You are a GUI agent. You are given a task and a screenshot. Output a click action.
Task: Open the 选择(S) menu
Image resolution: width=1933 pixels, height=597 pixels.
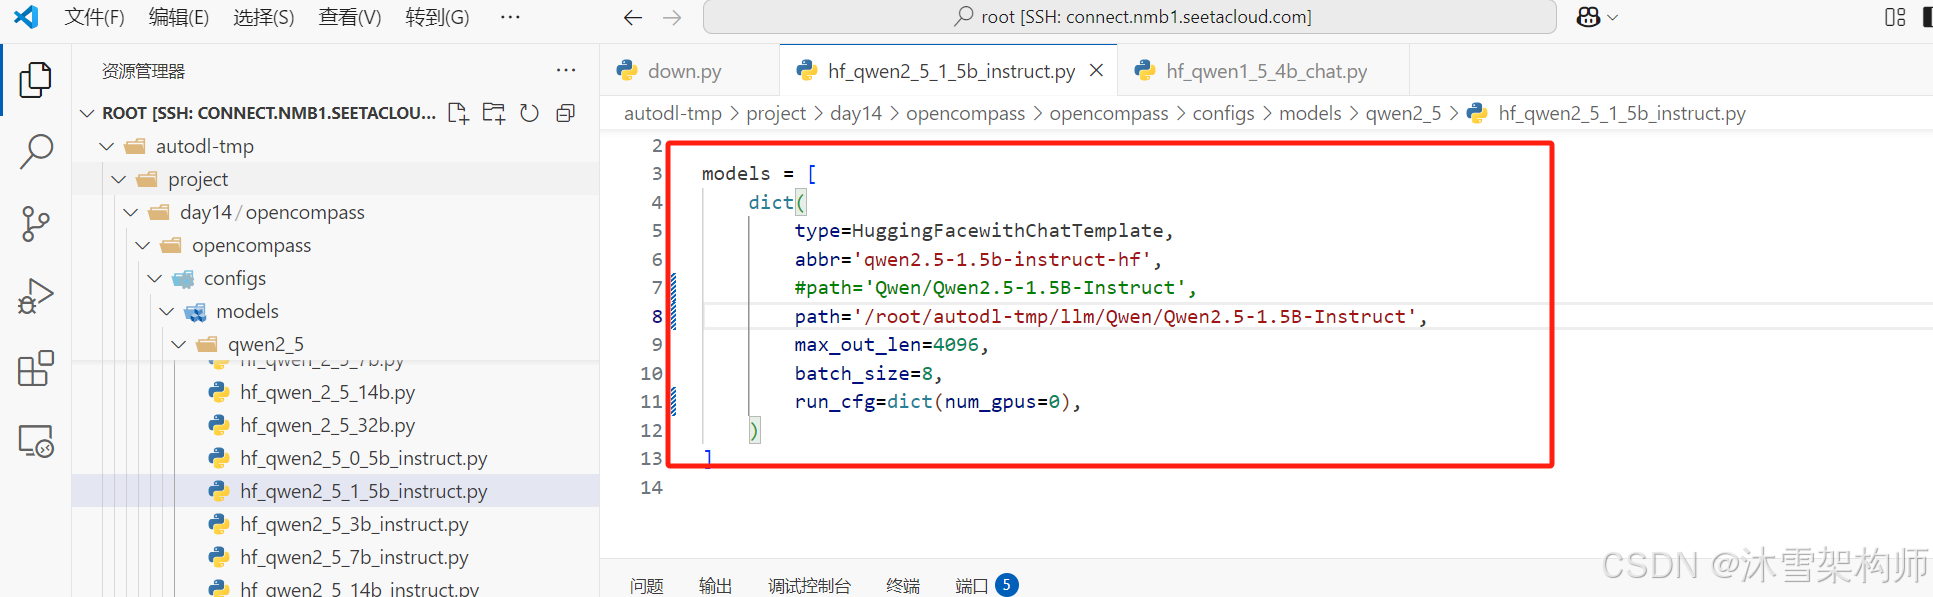point(263,17)
